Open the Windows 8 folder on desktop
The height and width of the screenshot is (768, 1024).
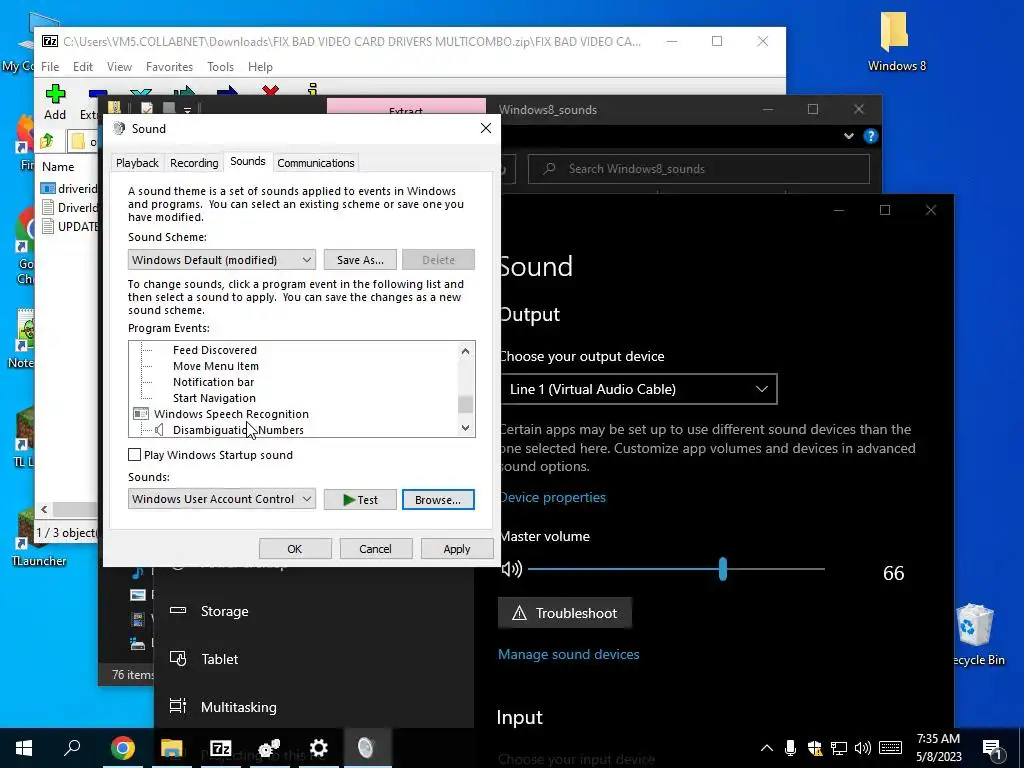point(896,42)
